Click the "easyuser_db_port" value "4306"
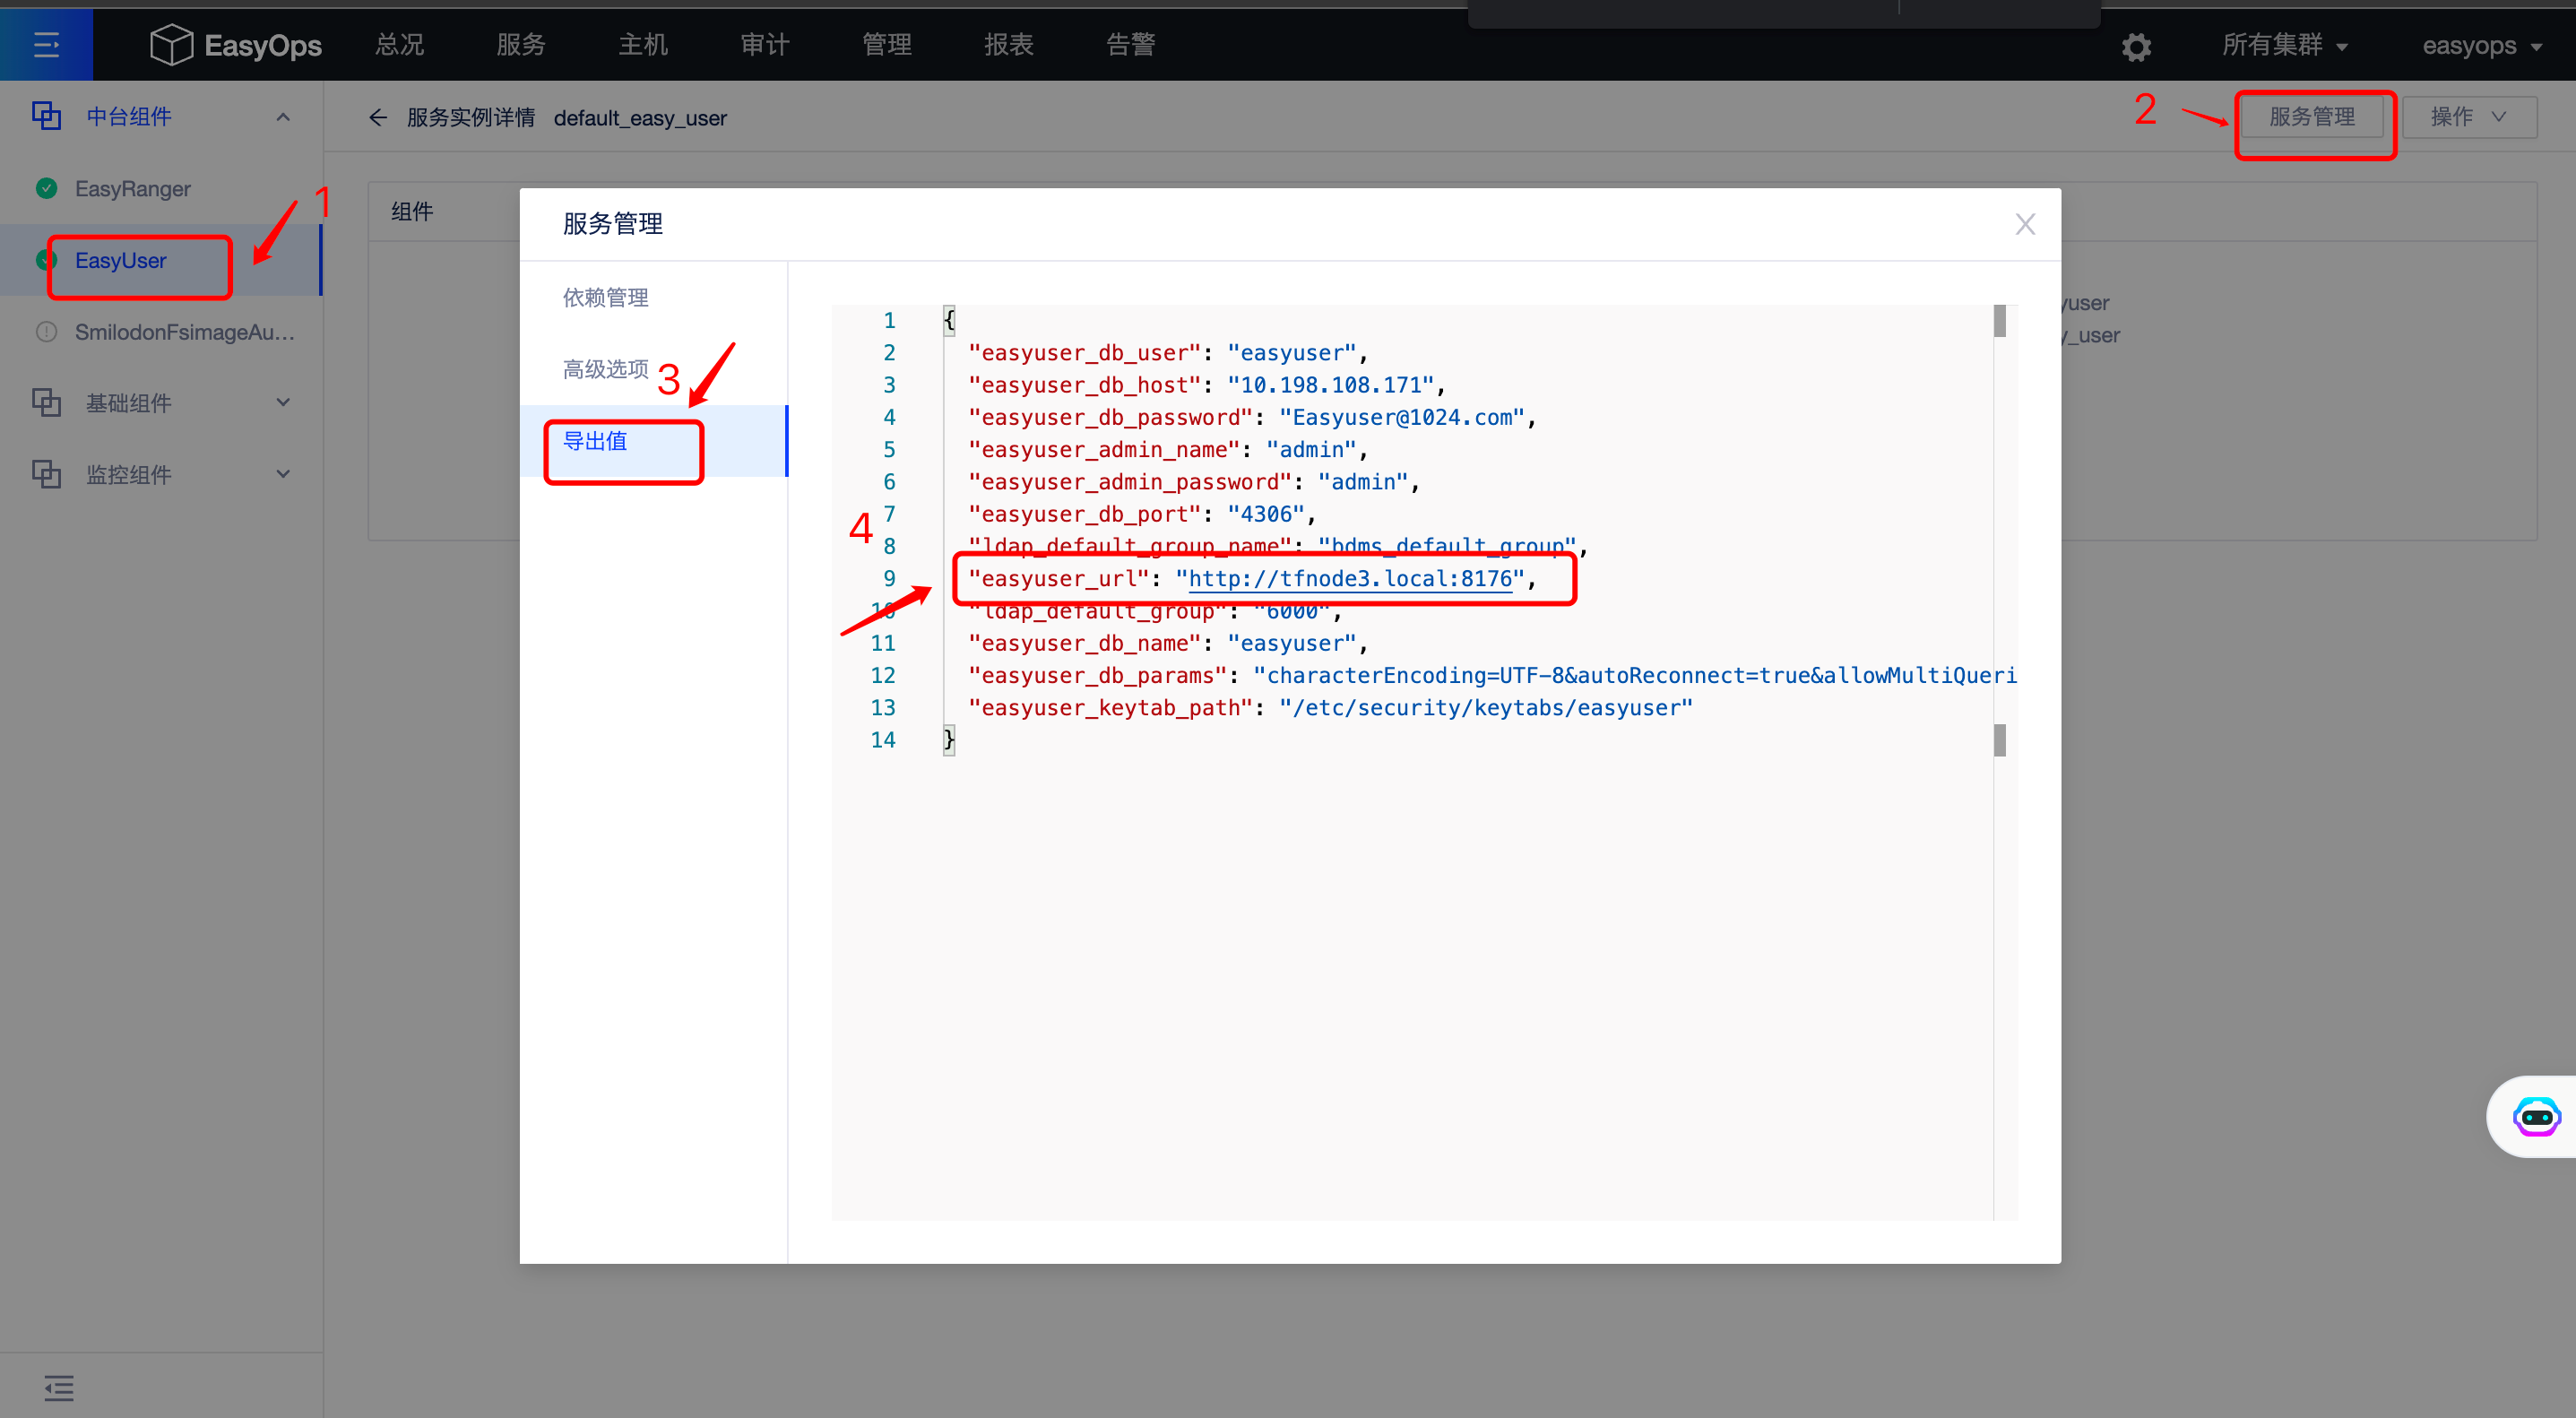 (x=1266, y=514)
